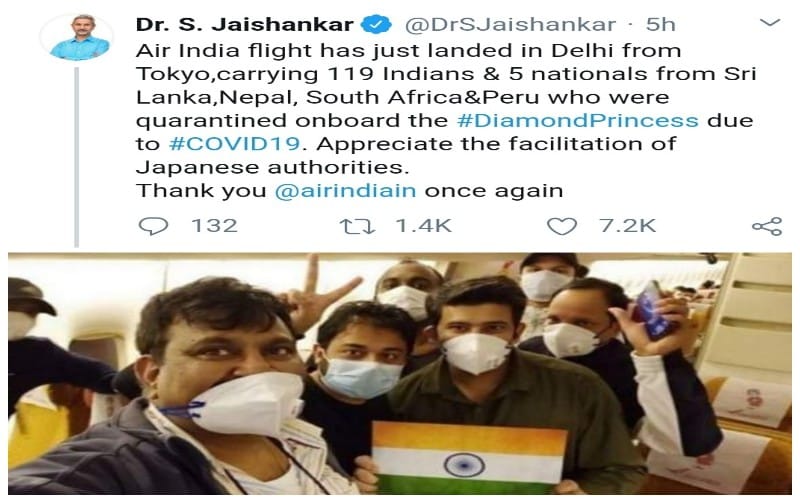Open the #COVID19 hashtag link
This screenshot has height=500, width=800.
pos(235,144)
